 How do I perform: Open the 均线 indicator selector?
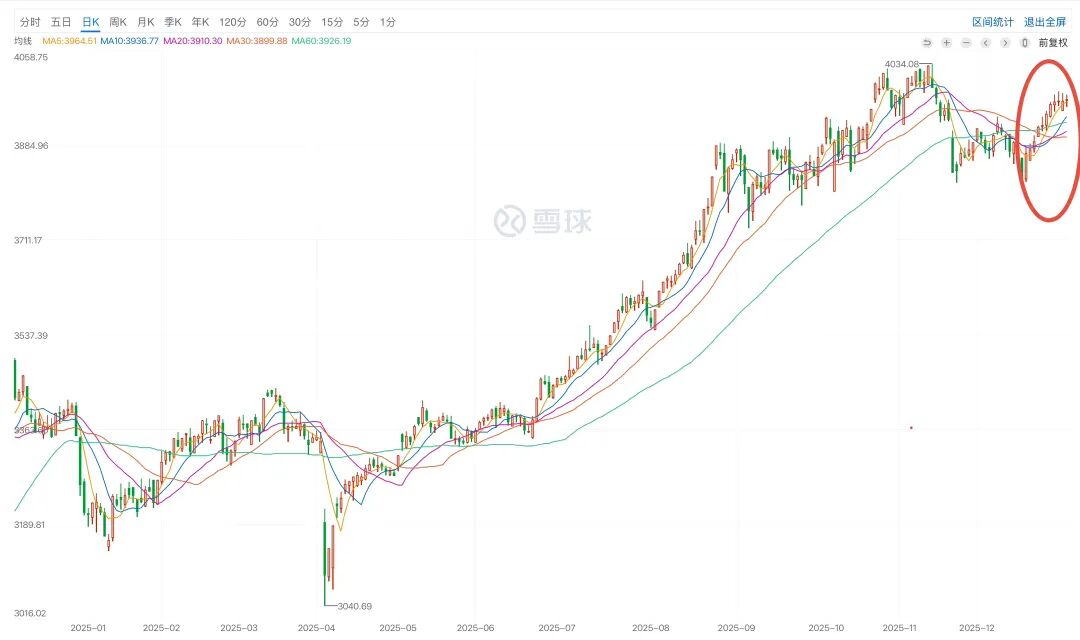click(x=23, y=41)
